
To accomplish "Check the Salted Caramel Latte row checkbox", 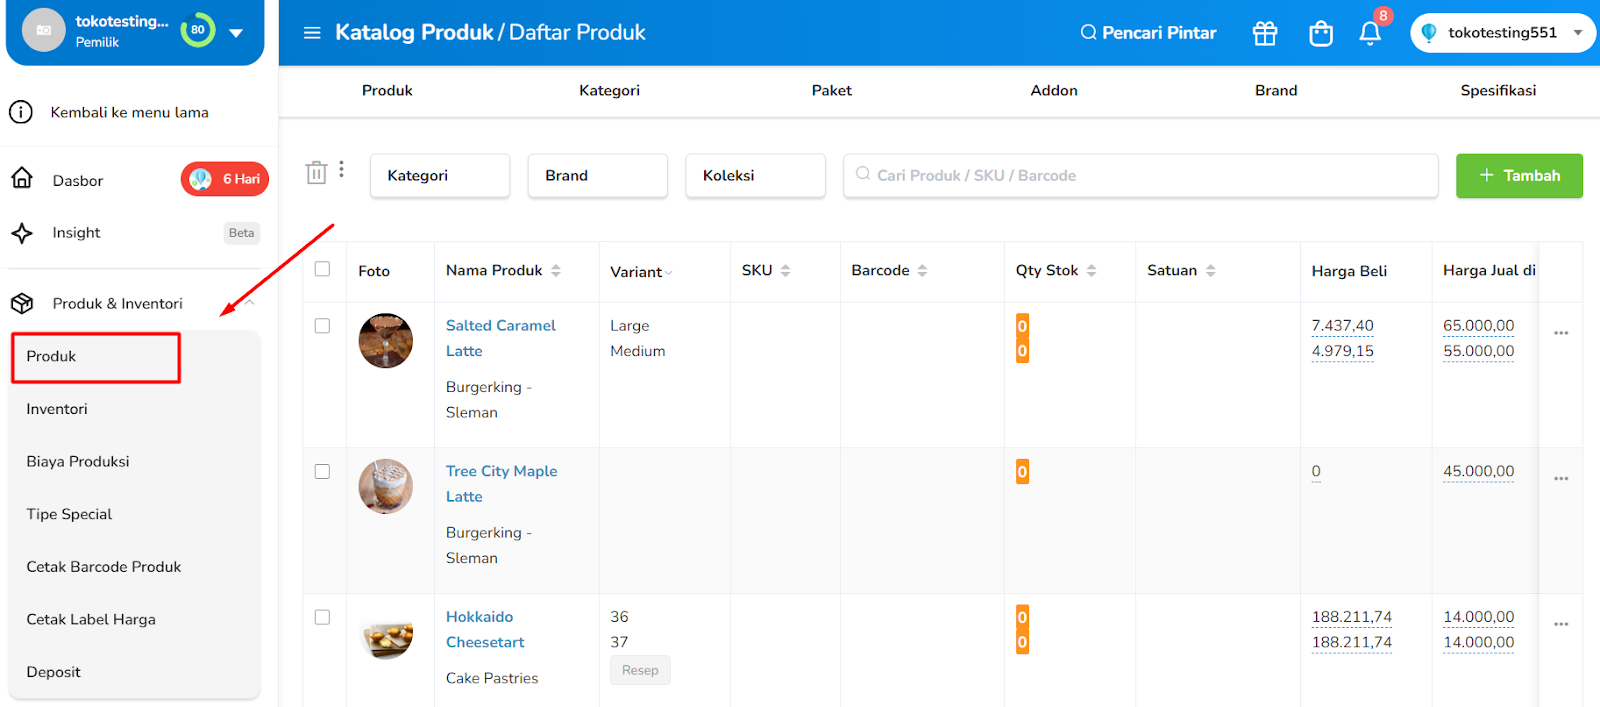I will pyautogui.click(x=322, y=326).
